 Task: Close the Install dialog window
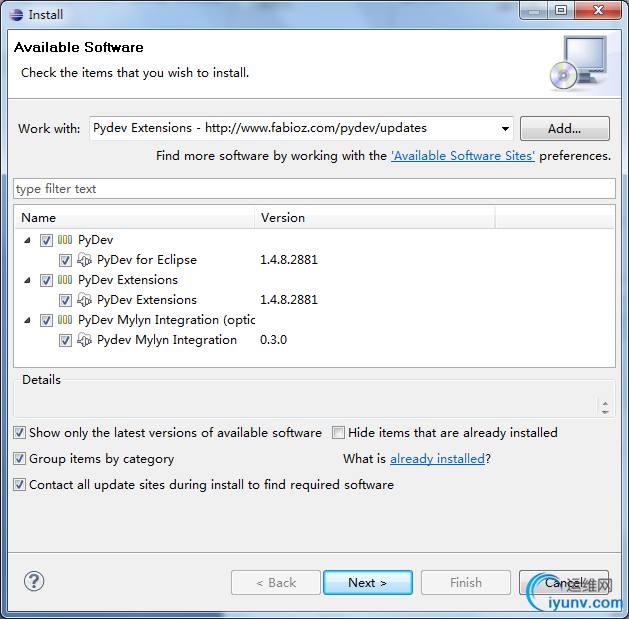pos(598,10)
